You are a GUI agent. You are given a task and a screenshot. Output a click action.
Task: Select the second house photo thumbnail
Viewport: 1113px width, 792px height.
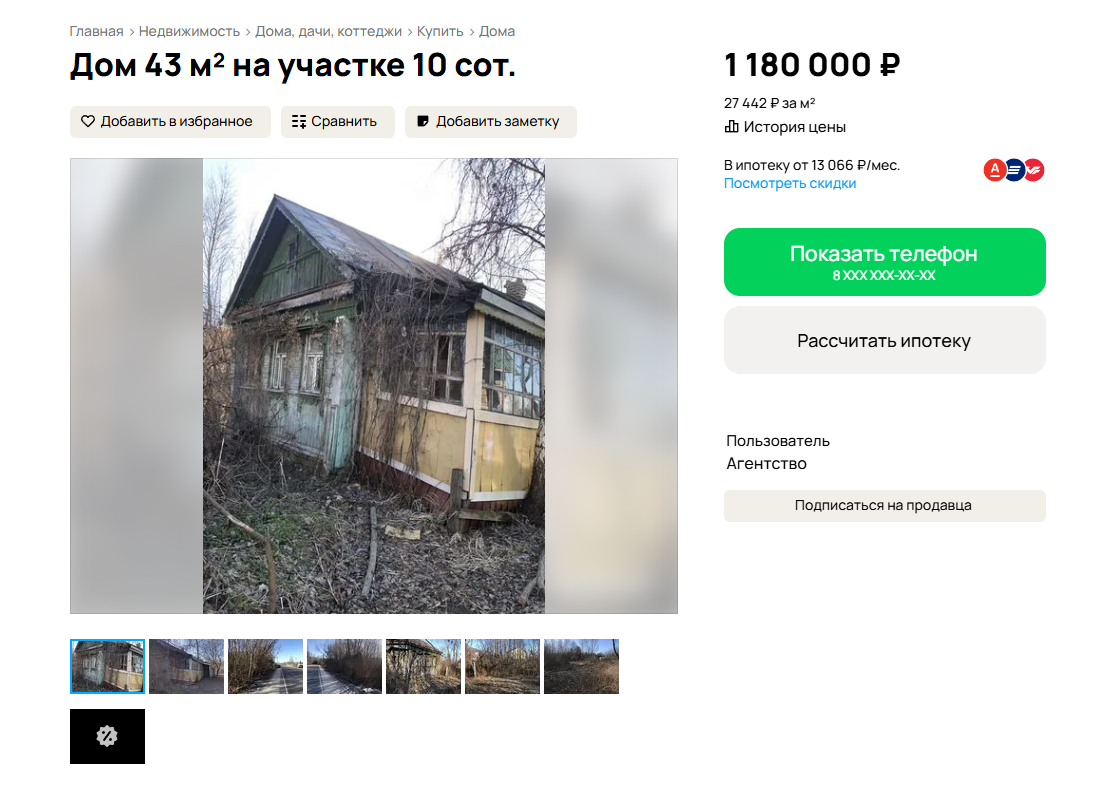[x=186, y=666]
